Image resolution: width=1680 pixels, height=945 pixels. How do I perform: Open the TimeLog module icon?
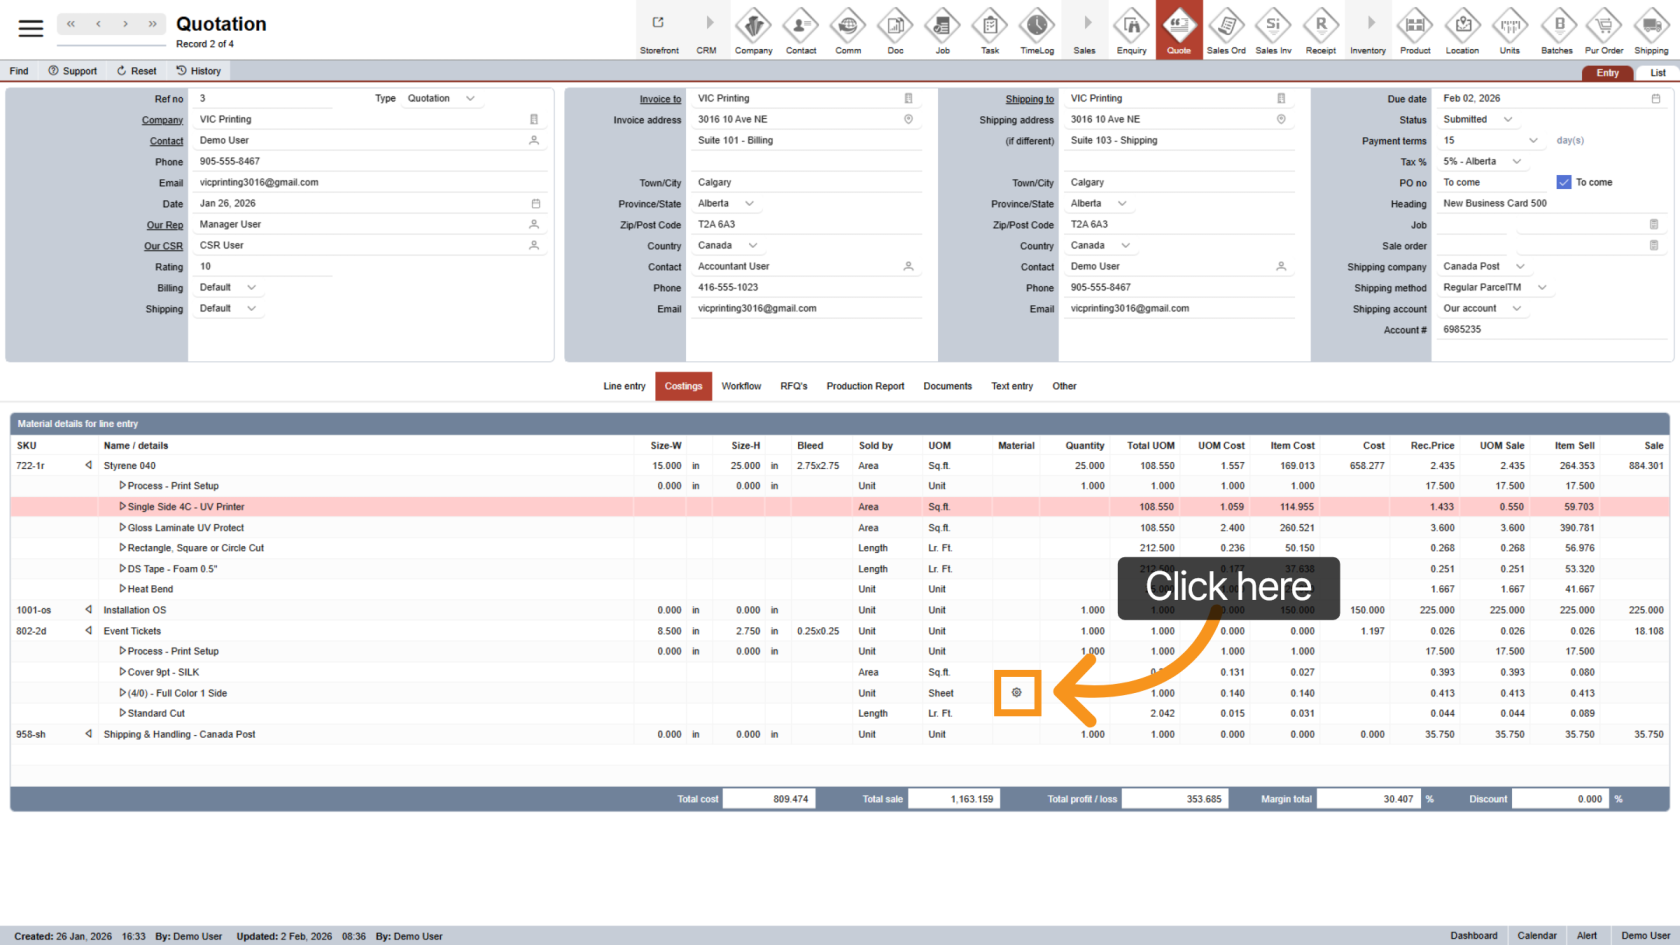(1037, 29)
